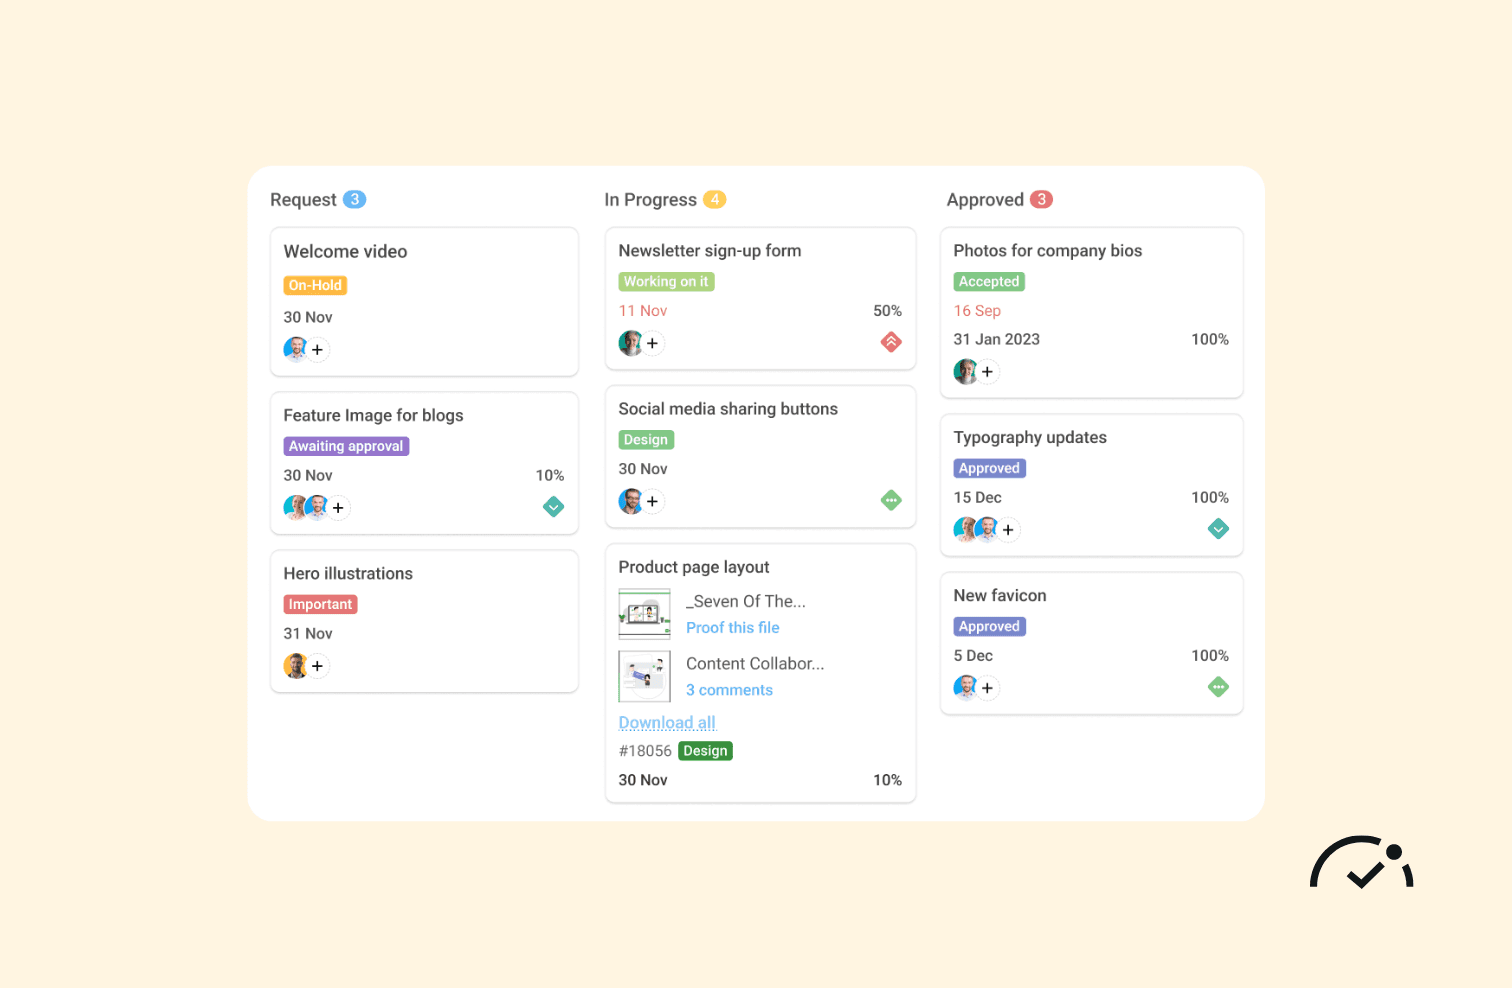This screenshot has width=1512, height=988.
Task: Open New favicon card title
Action: point(1000,596)
